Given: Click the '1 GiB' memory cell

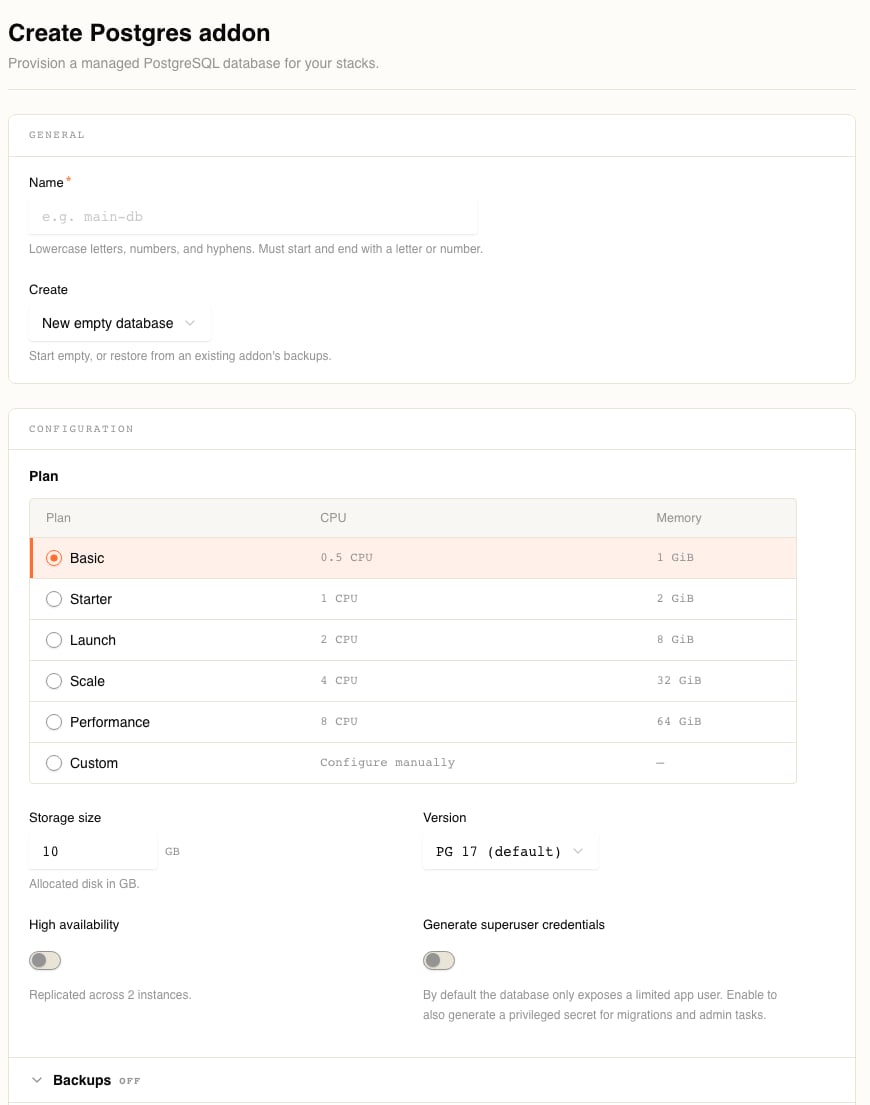Looking at the screenshot, I should (675, 557).
